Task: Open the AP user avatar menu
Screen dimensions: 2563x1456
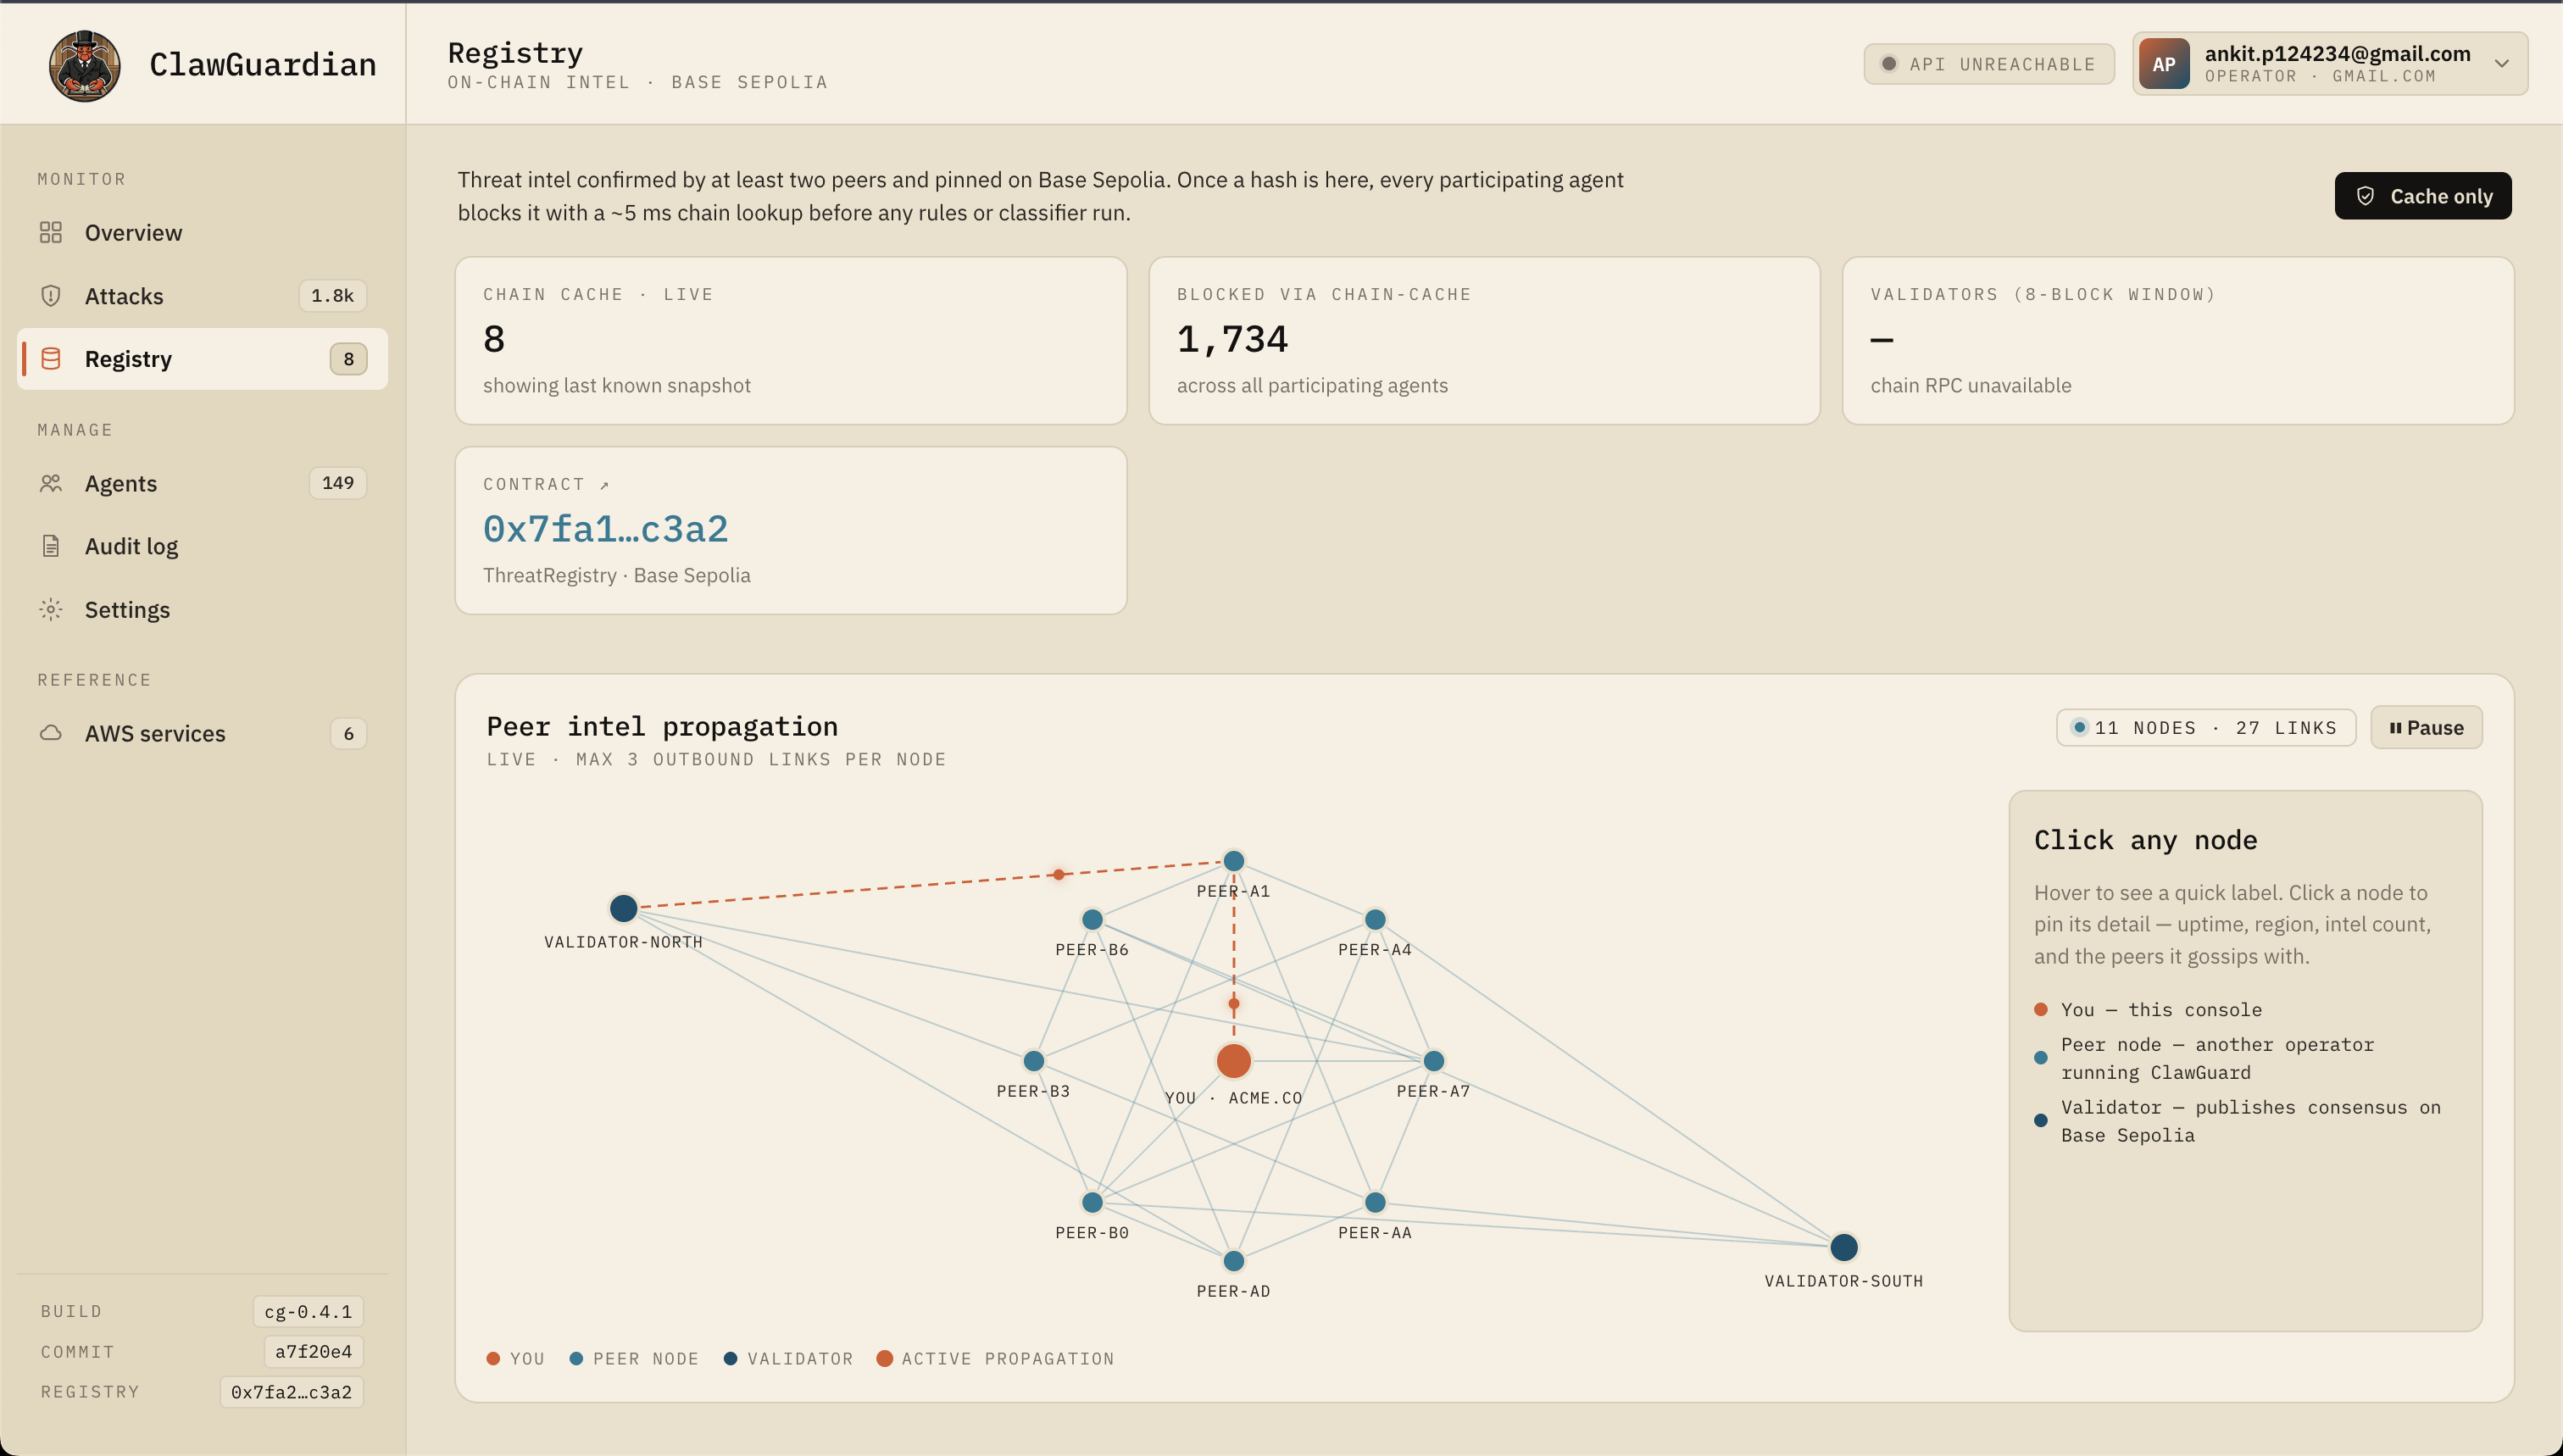Action: (x=2163, y=64)
